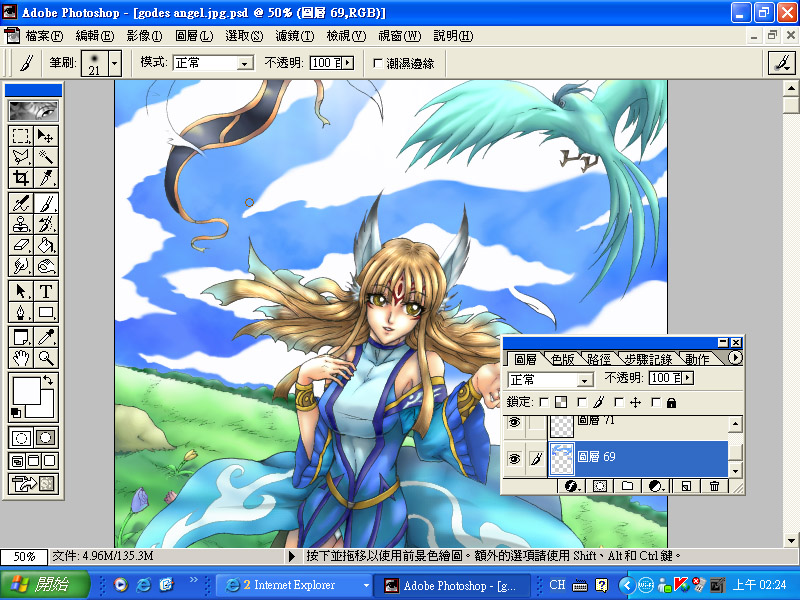Open the 檔案(F) menu
Image resolution: width=800 pixels, height=600 pixels.
pyautogui.click(x=44, y=36)
